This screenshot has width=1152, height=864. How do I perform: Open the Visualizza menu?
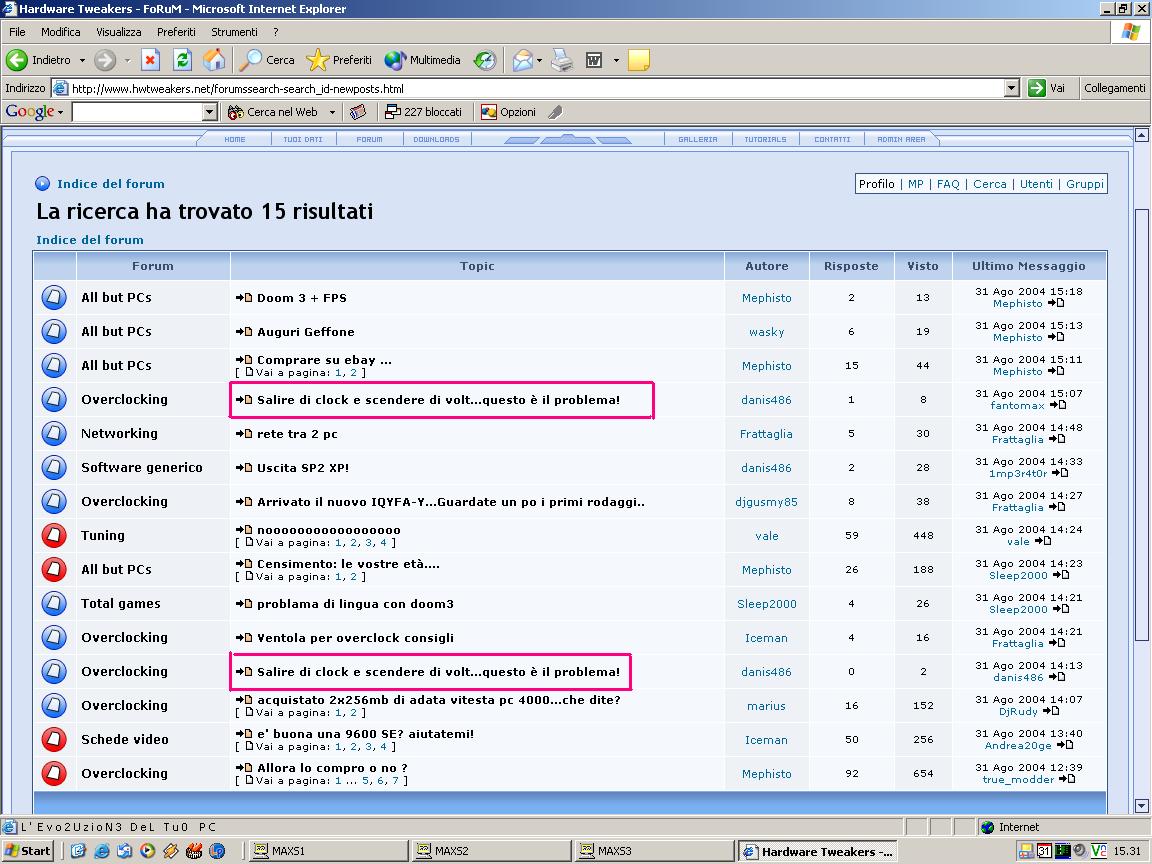[118, 32]
